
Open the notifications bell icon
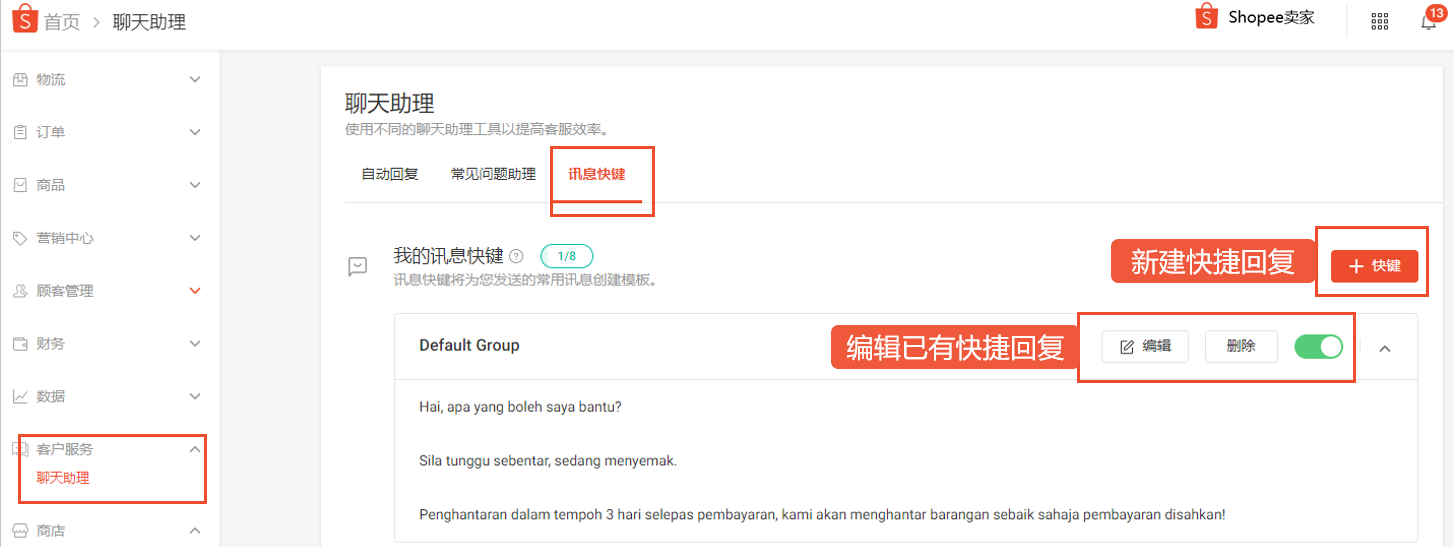point(1429,22)
